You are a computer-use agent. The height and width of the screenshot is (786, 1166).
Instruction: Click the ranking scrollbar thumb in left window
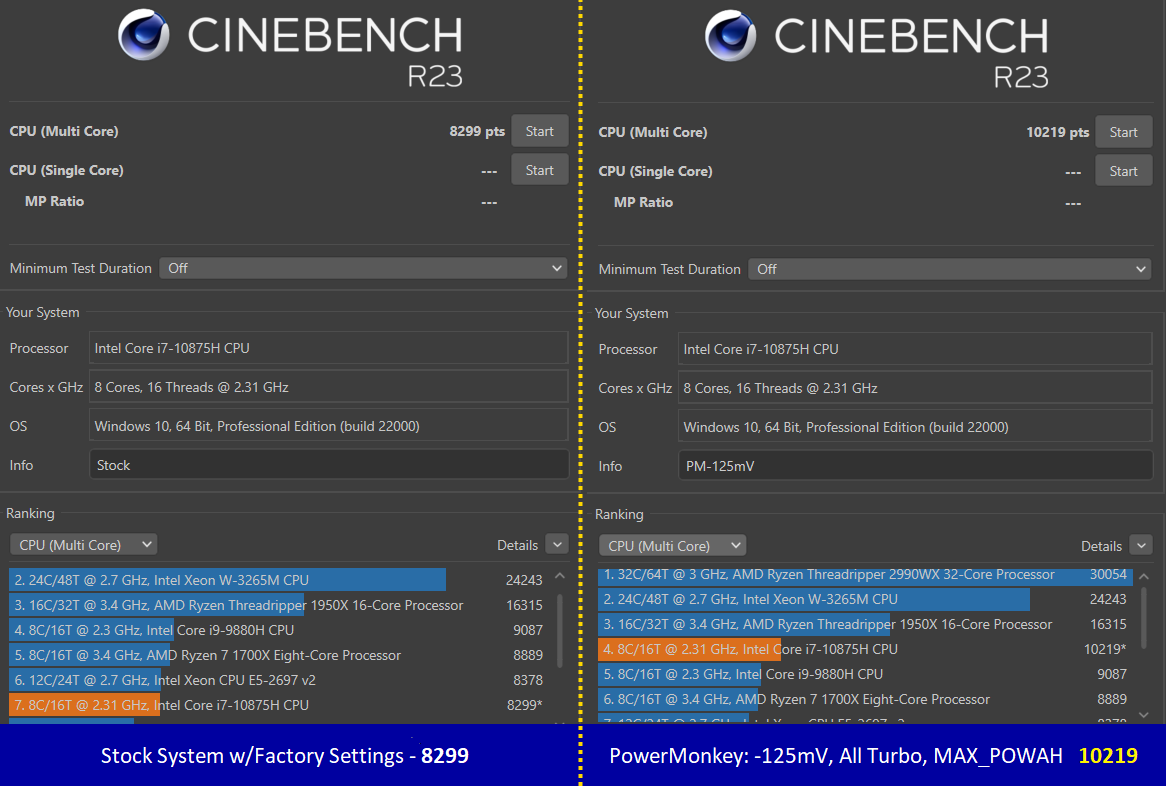coord(560,630)
